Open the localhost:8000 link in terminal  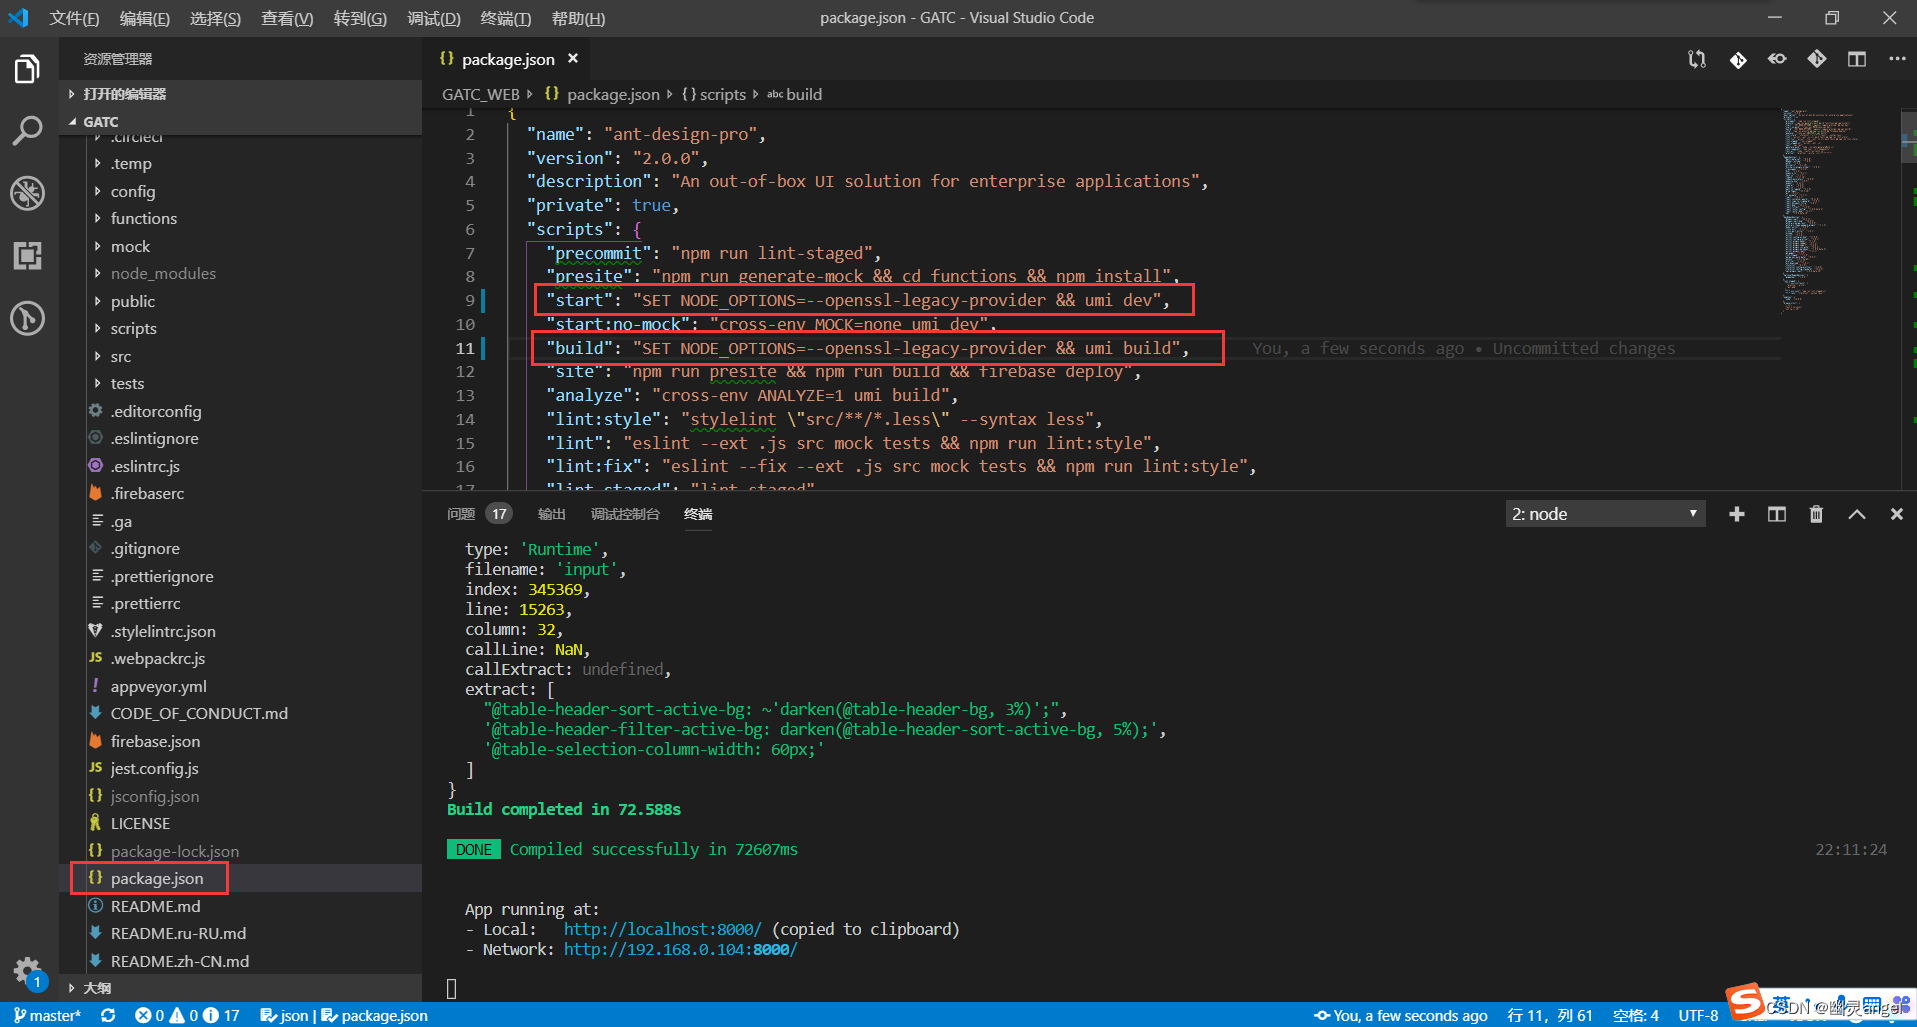point(662,929)
